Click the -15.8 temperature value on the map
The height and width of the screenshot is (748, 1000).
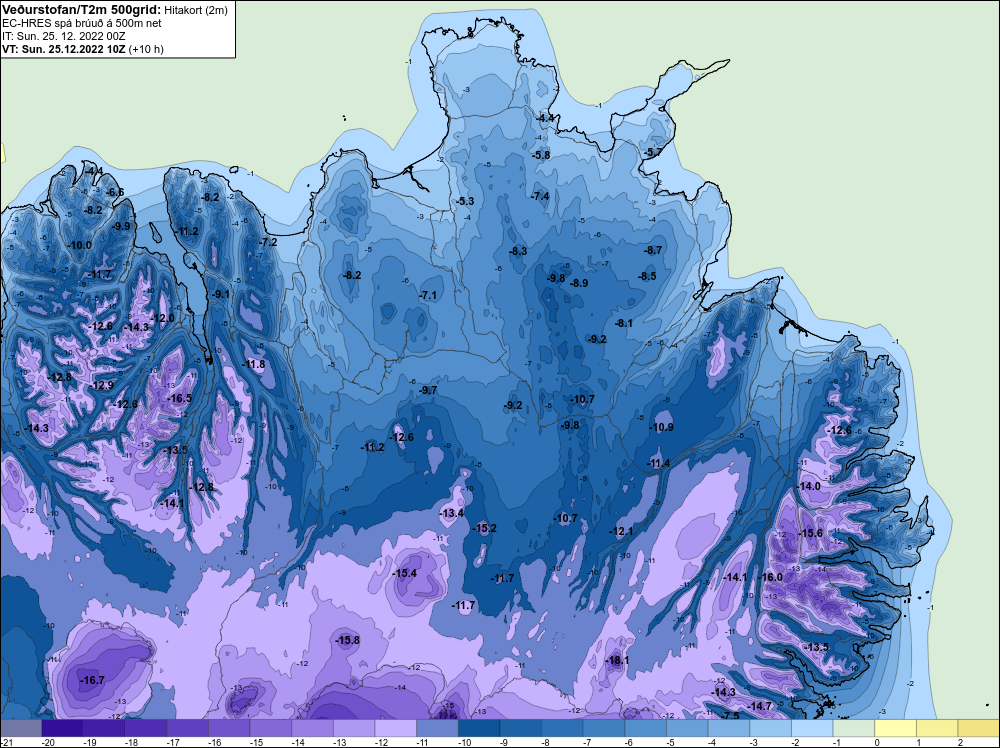point(348,640)
